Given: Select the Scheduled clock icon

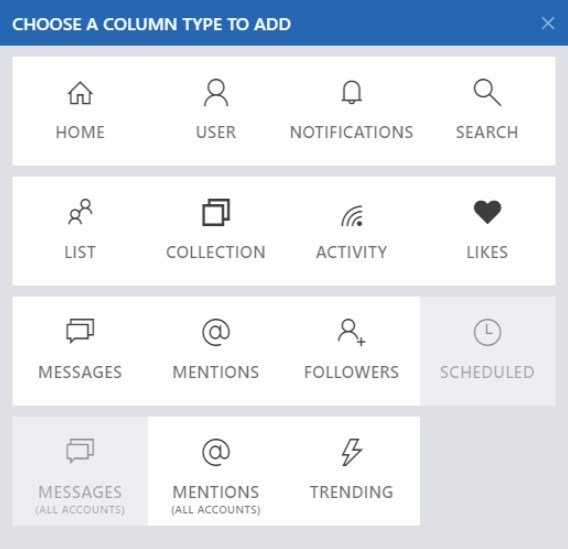Looking at the screenshot, I should pyautogui.click(x=487, y=332).
